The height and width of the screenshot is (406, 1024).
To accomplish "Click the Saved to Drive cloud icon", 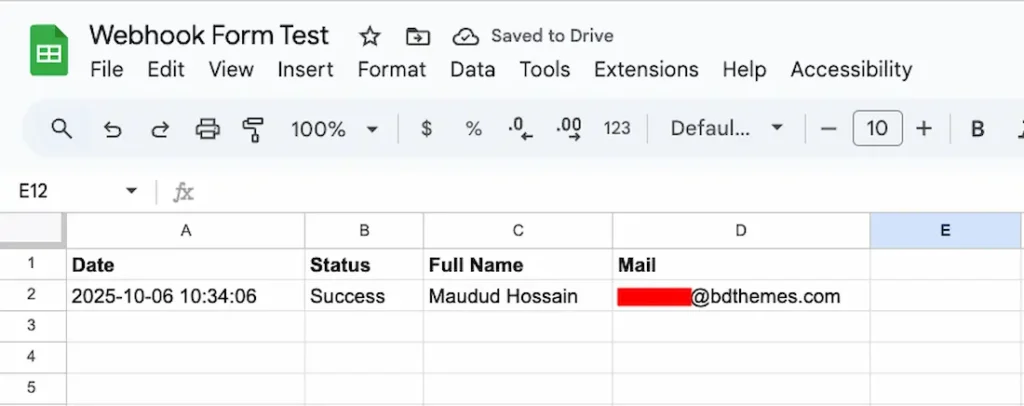I will tap(466, 37).
